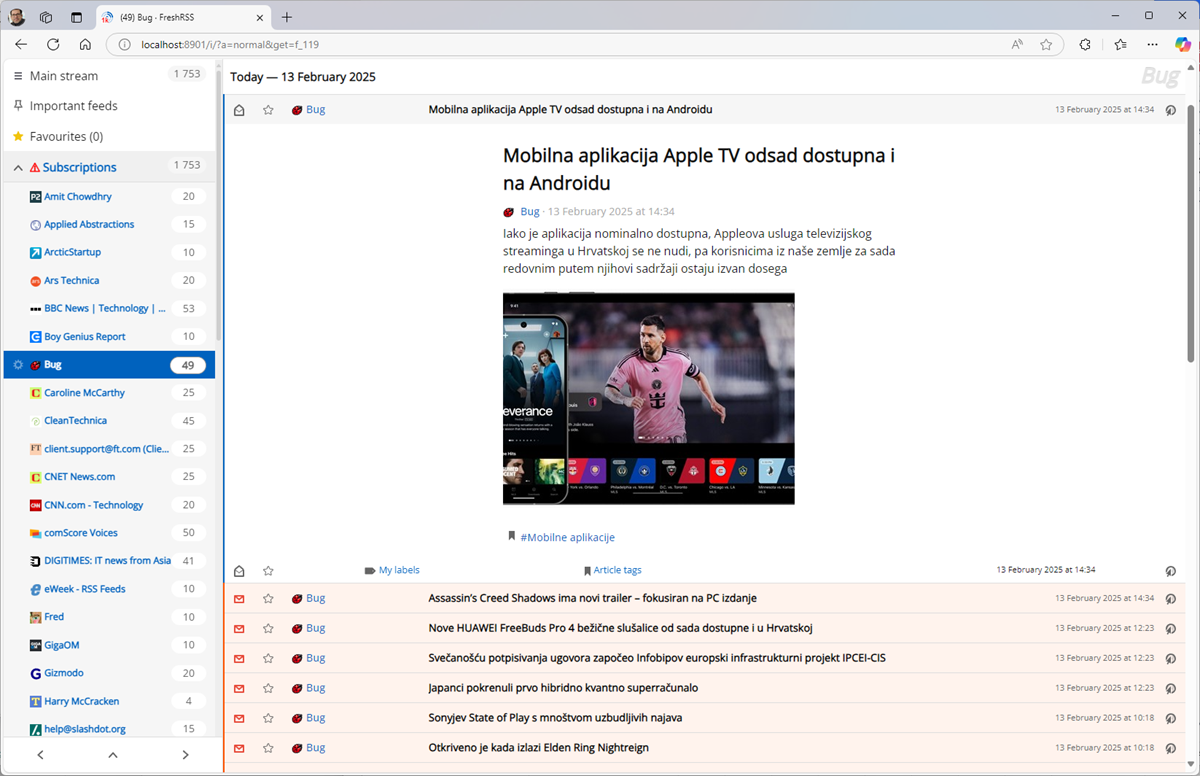Mark Elden Ring Nightreign article as read

coord(239,748)
